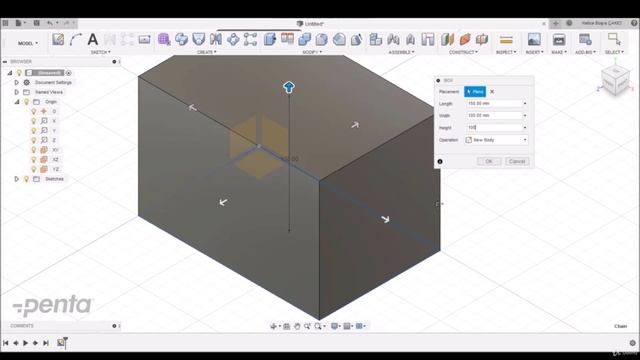This screenshot has height=360, width=640.
Task: Open the MODEL workspace dropdown
Action: (x=28, y=43)
